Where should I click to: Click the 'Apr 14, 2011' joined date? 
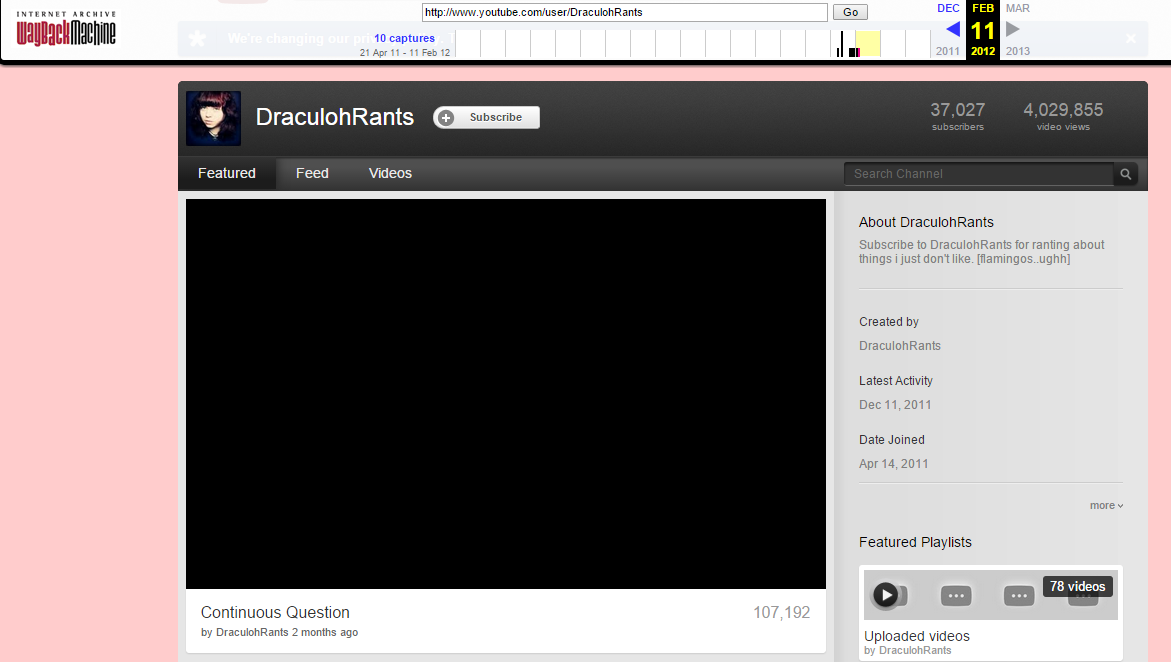tap(894, 464)
